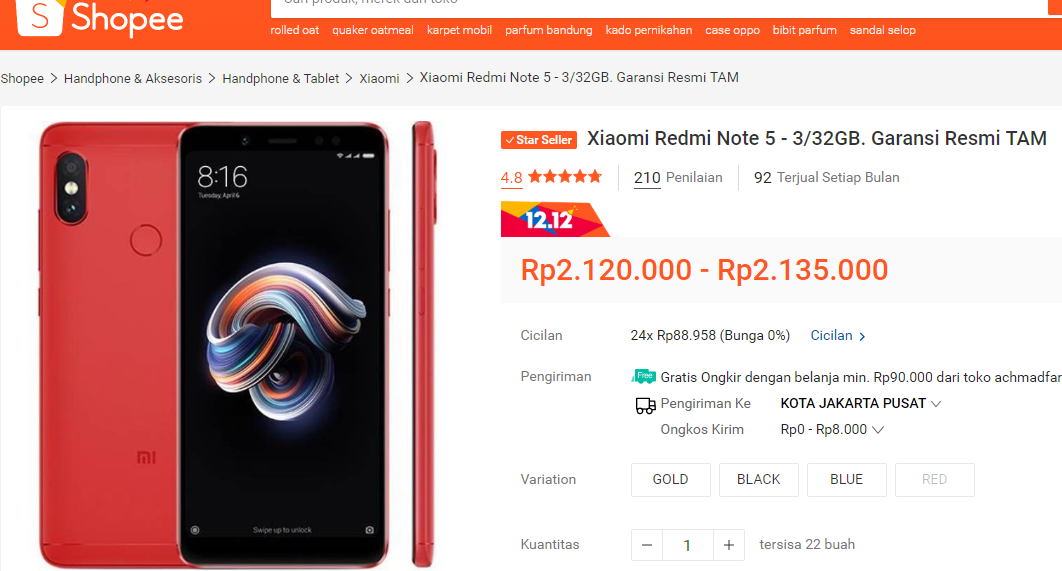Open the 210 Penilaian reviews link
The height and width of the screenshot is (571, 1062).
[678, 177]
